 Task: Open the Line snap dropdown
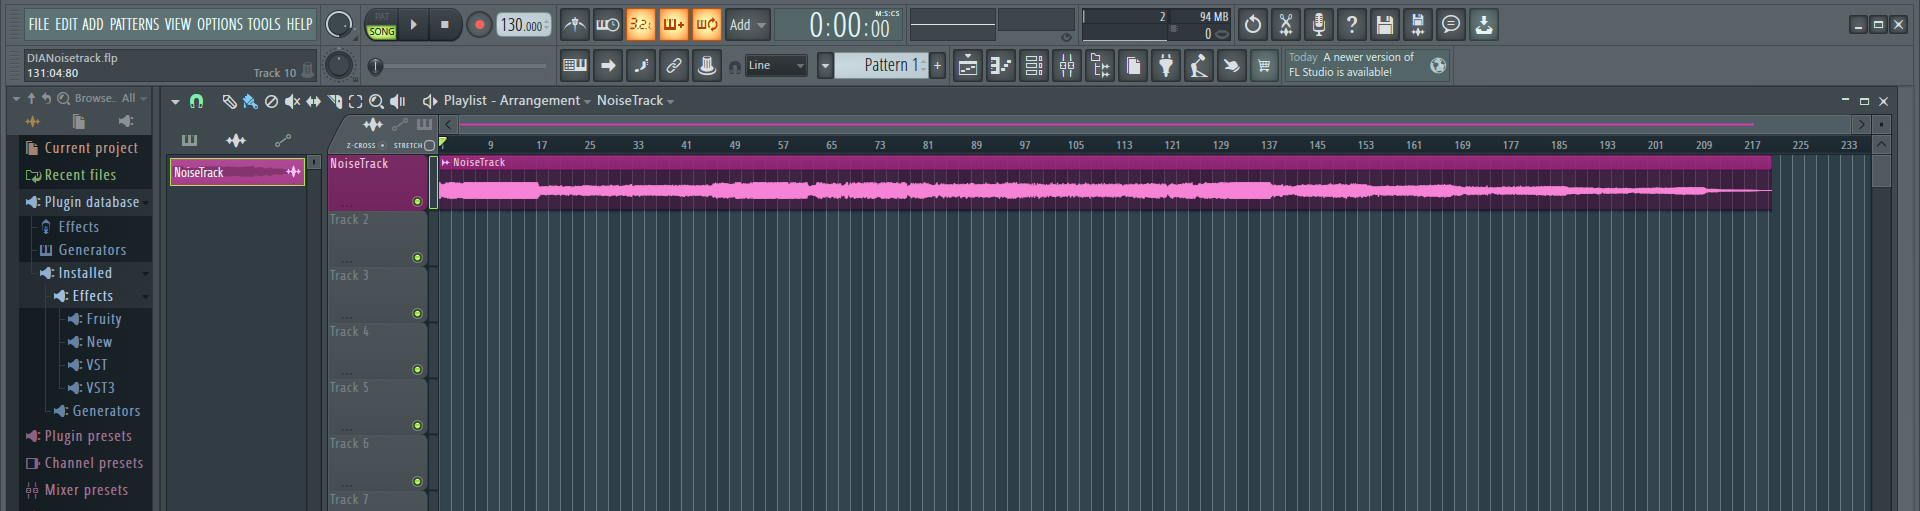tap(776, 66)
